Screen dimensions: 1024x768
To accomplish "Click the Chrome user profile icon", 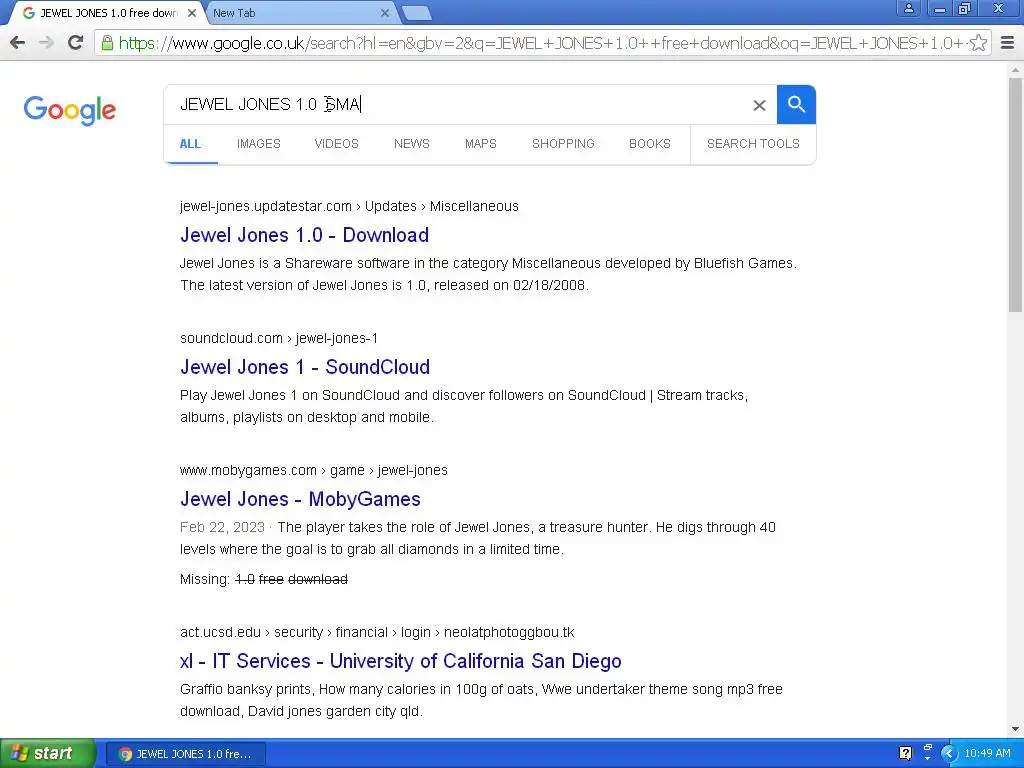I will pos(908,8).
